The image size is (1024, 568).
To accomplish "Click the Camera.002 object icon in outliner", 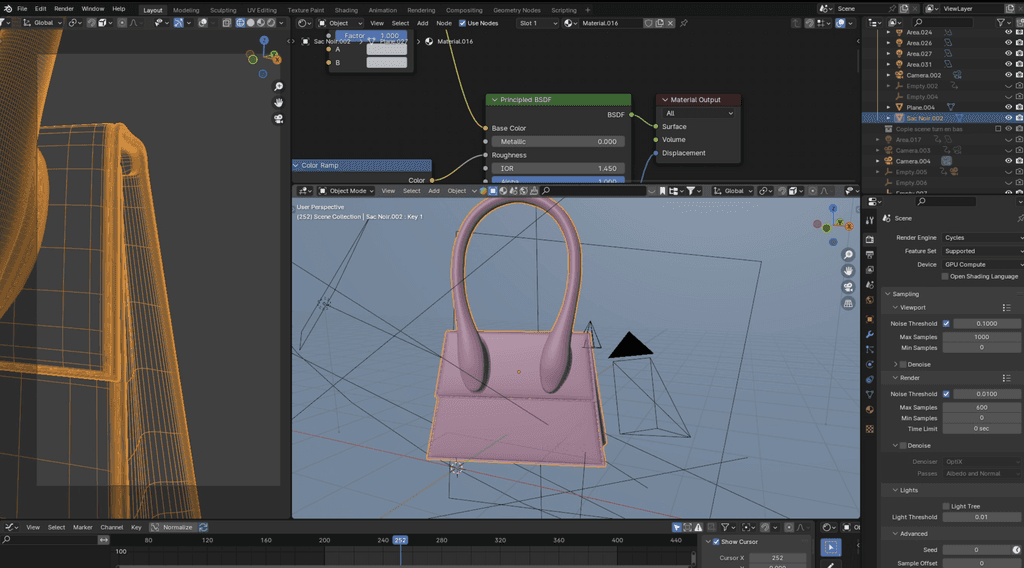I will pos(899,75).
